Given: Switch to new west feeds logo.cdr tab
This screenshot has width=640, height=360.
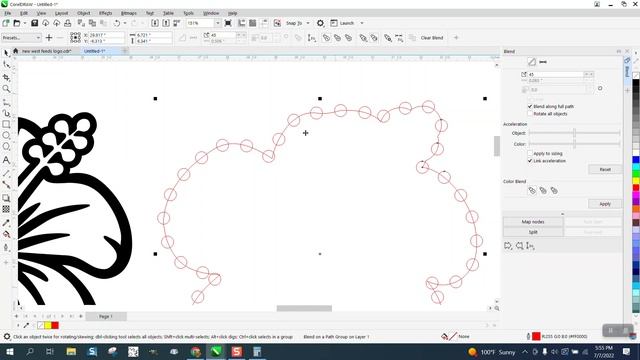Looking at the screenshot, I should [47, 51].
